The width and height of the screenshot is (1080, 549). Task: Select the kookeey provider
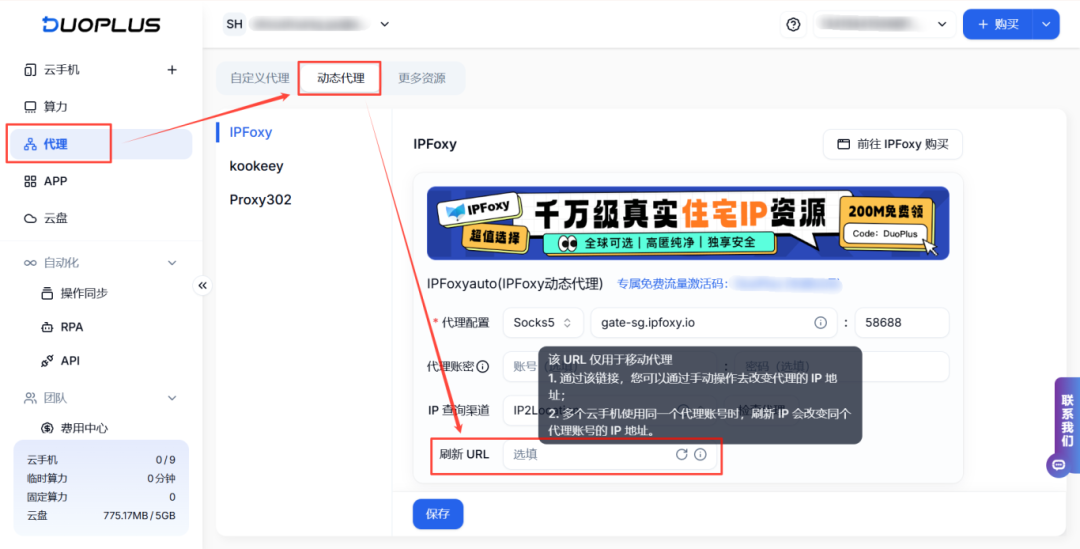coord(256,166)
